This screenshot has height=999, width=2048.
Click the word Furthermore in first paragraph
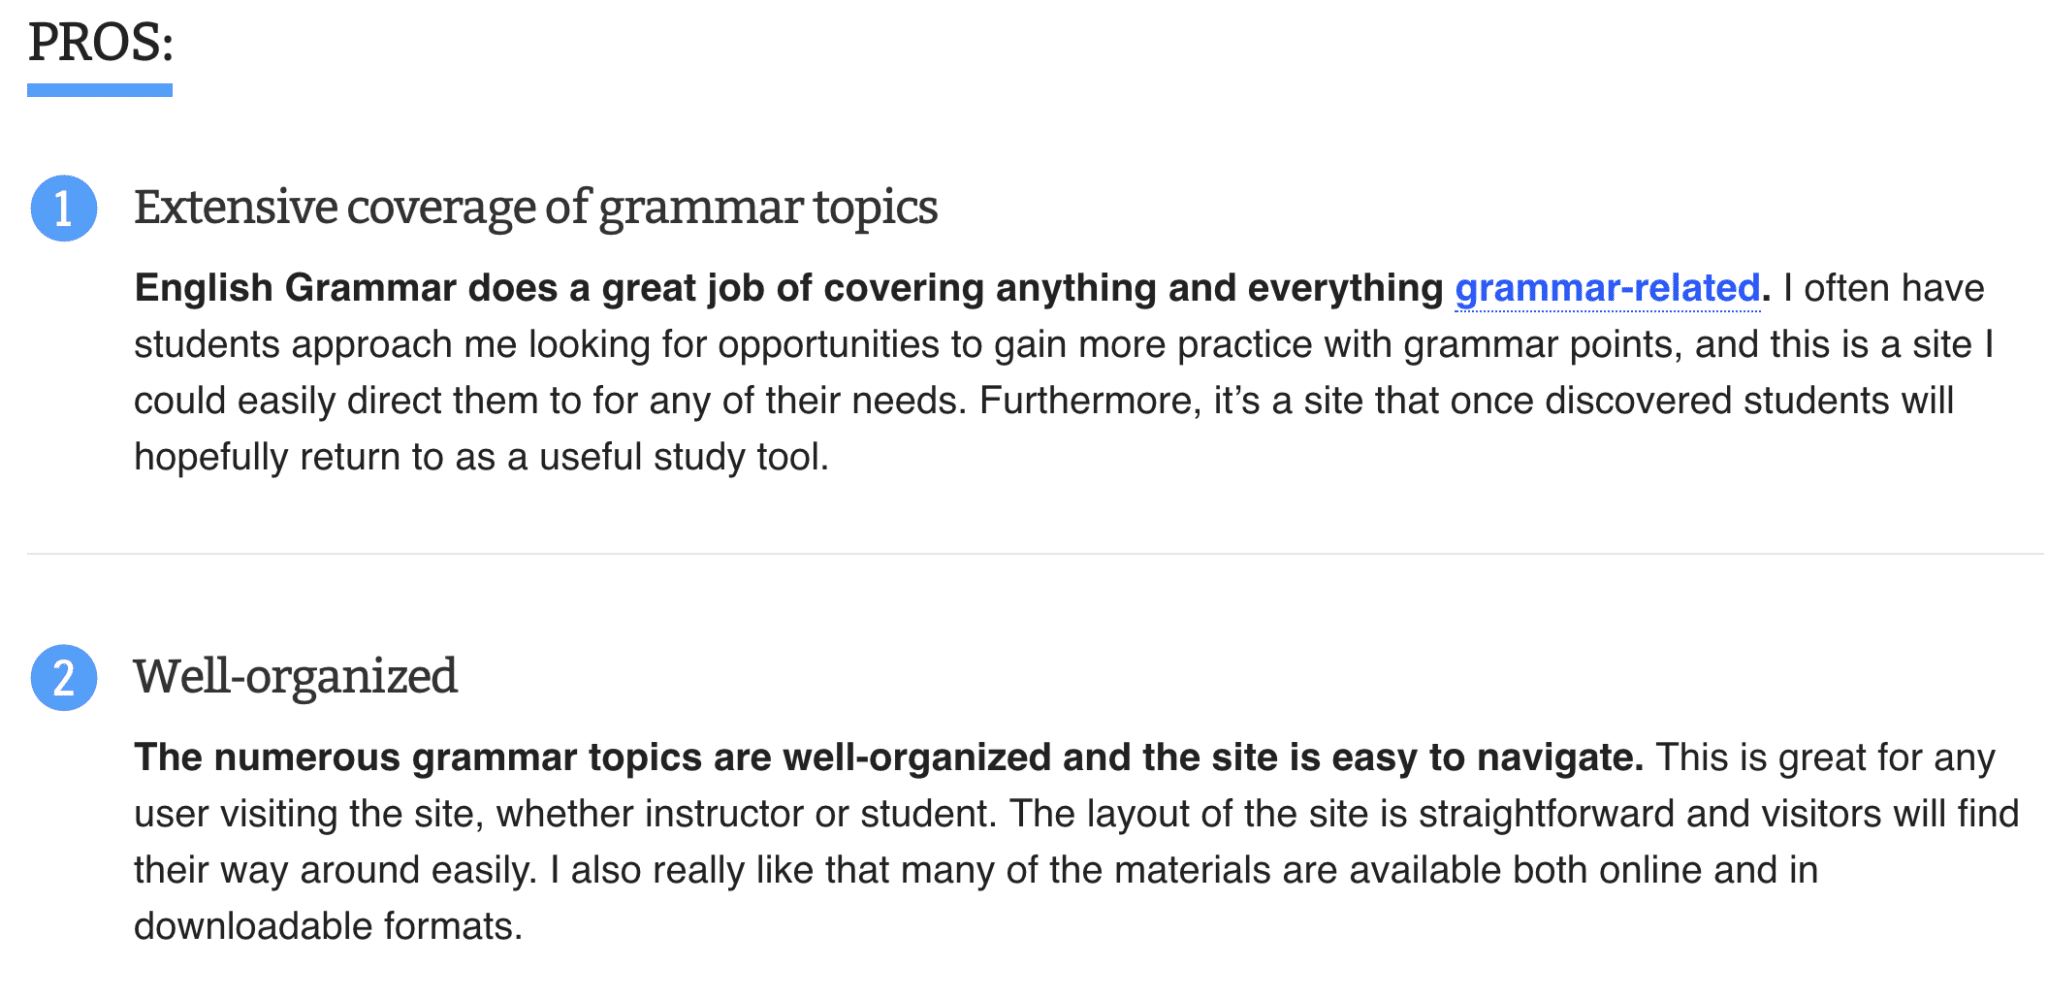tap(1088, 401)
